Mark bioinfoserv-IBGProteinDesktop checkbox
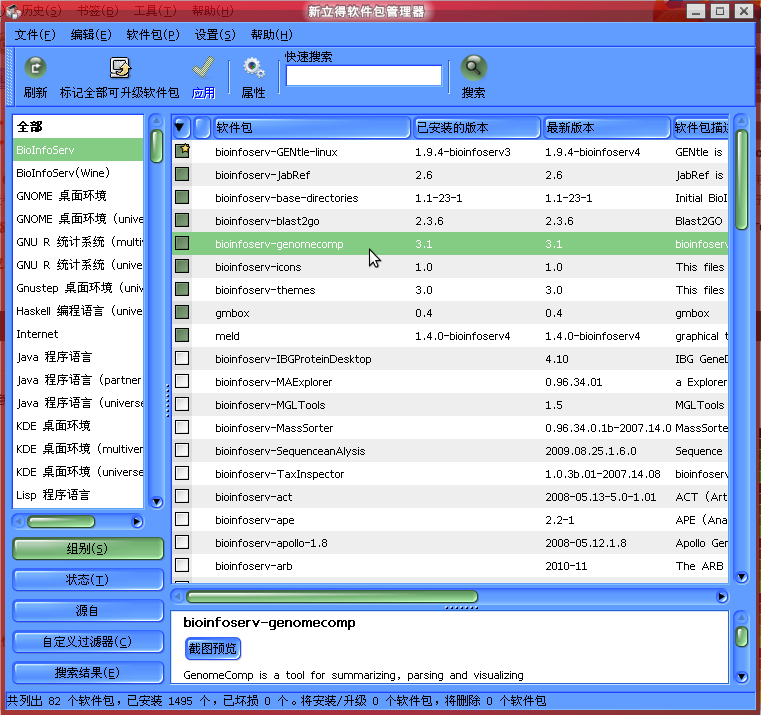The width and height of the screenshot is (761, 715). point(182,358)
